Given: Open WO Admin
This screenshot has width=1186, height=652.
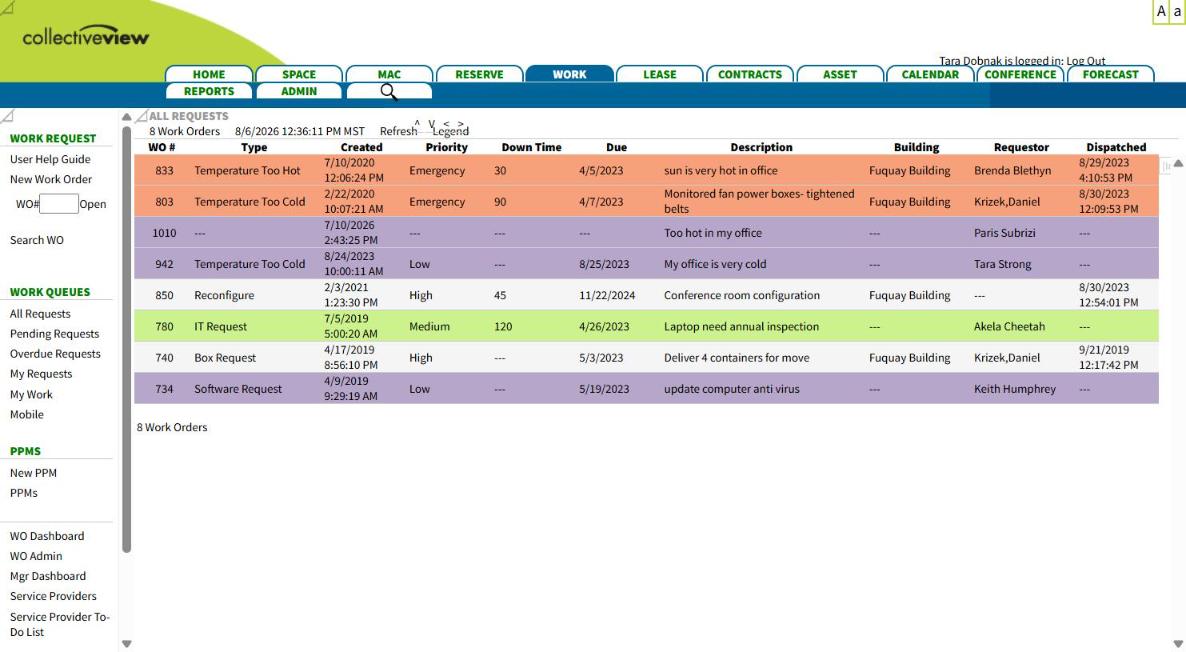Looking at the screenshot, I should (x=36, y=556).
